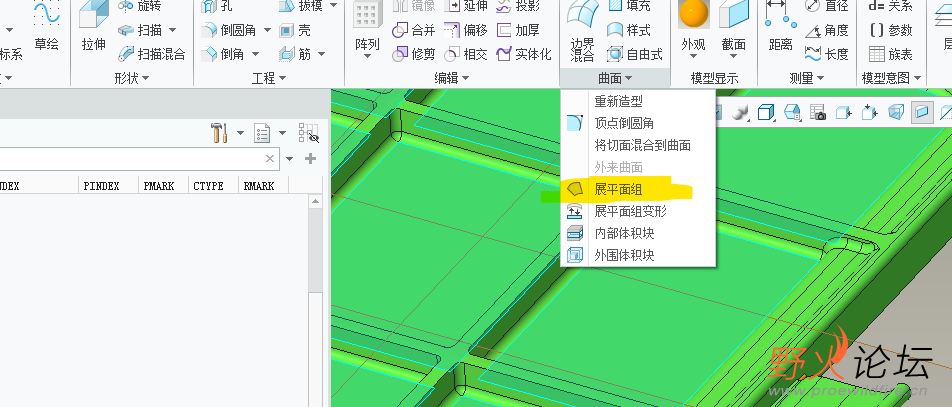The image size is (952, 407).
Task: Open the 扫描 sweep dropdown arrow
Action: pyautogui.click(x=172, y=30)
